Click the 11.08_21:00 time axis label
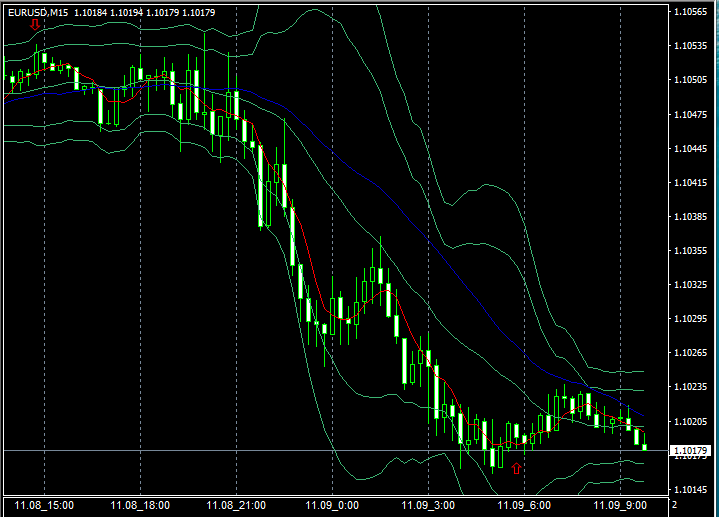Image resolution: width=719 pixels, height=517 pixels. [236, 506]
